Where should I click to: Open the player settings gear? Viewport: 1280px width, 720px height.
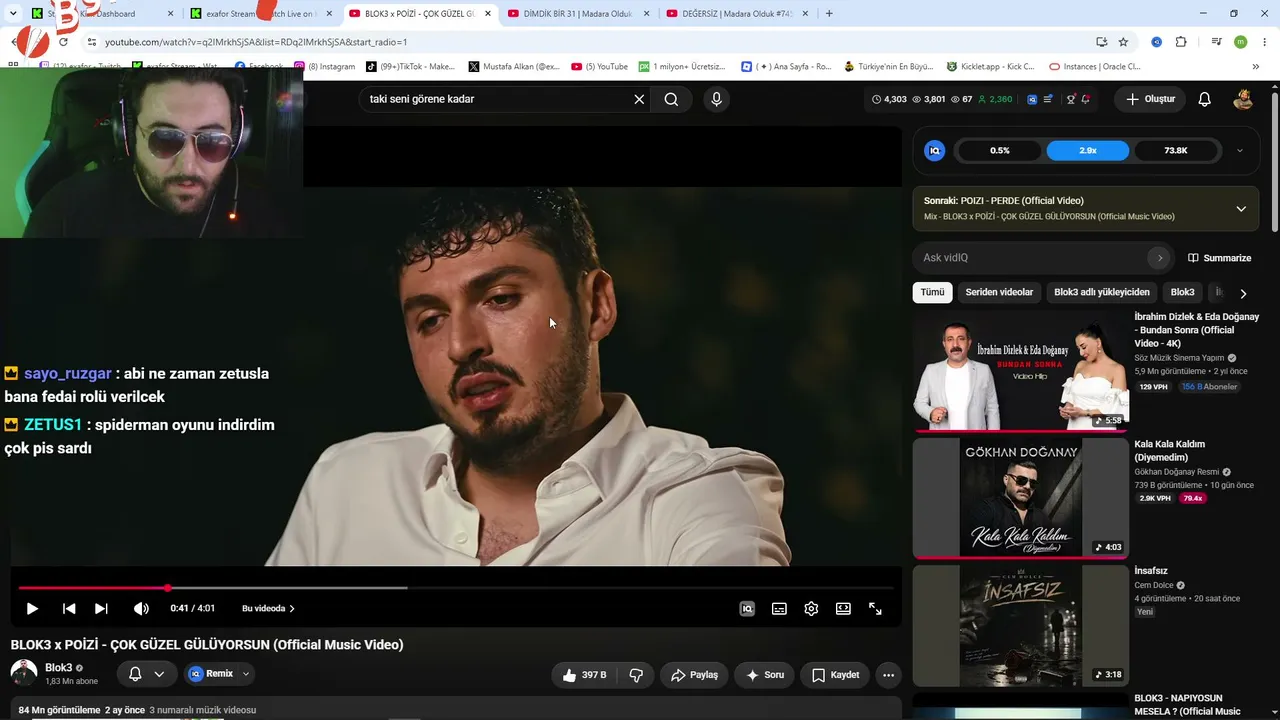click(x=811, y=608)
